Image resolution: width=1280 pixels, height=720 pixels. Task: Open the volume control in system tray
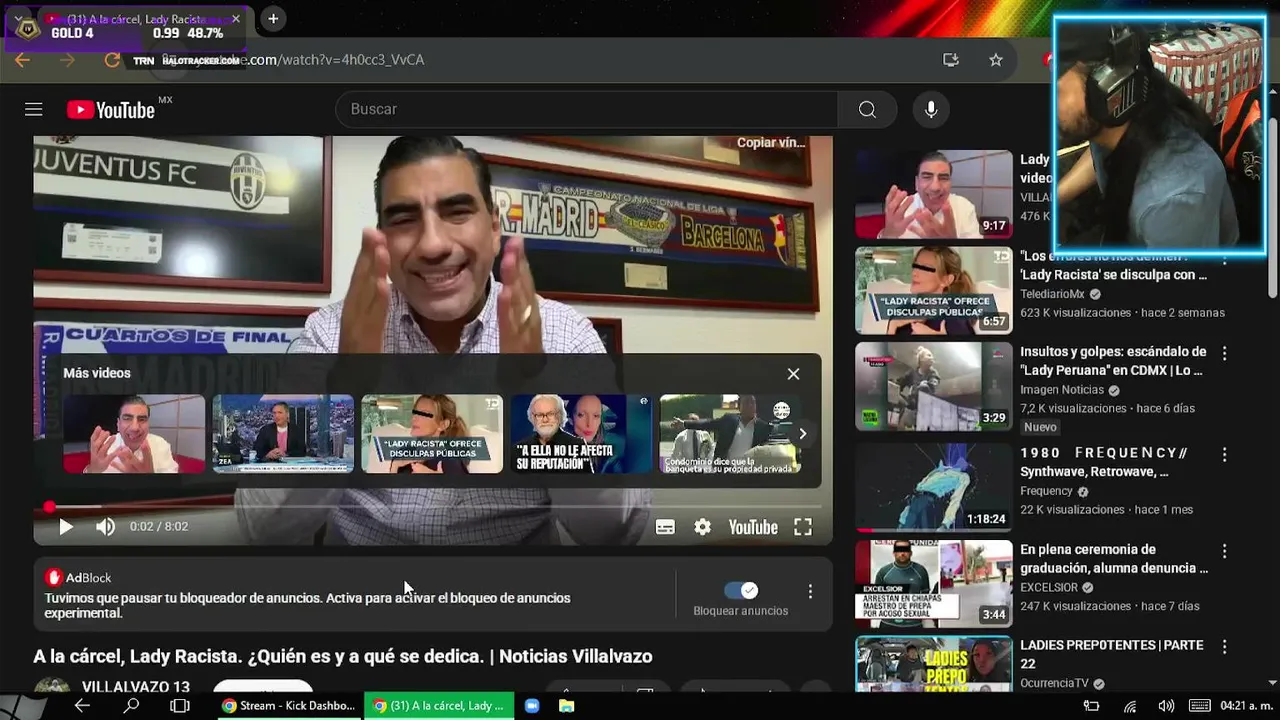[1166, 706]
